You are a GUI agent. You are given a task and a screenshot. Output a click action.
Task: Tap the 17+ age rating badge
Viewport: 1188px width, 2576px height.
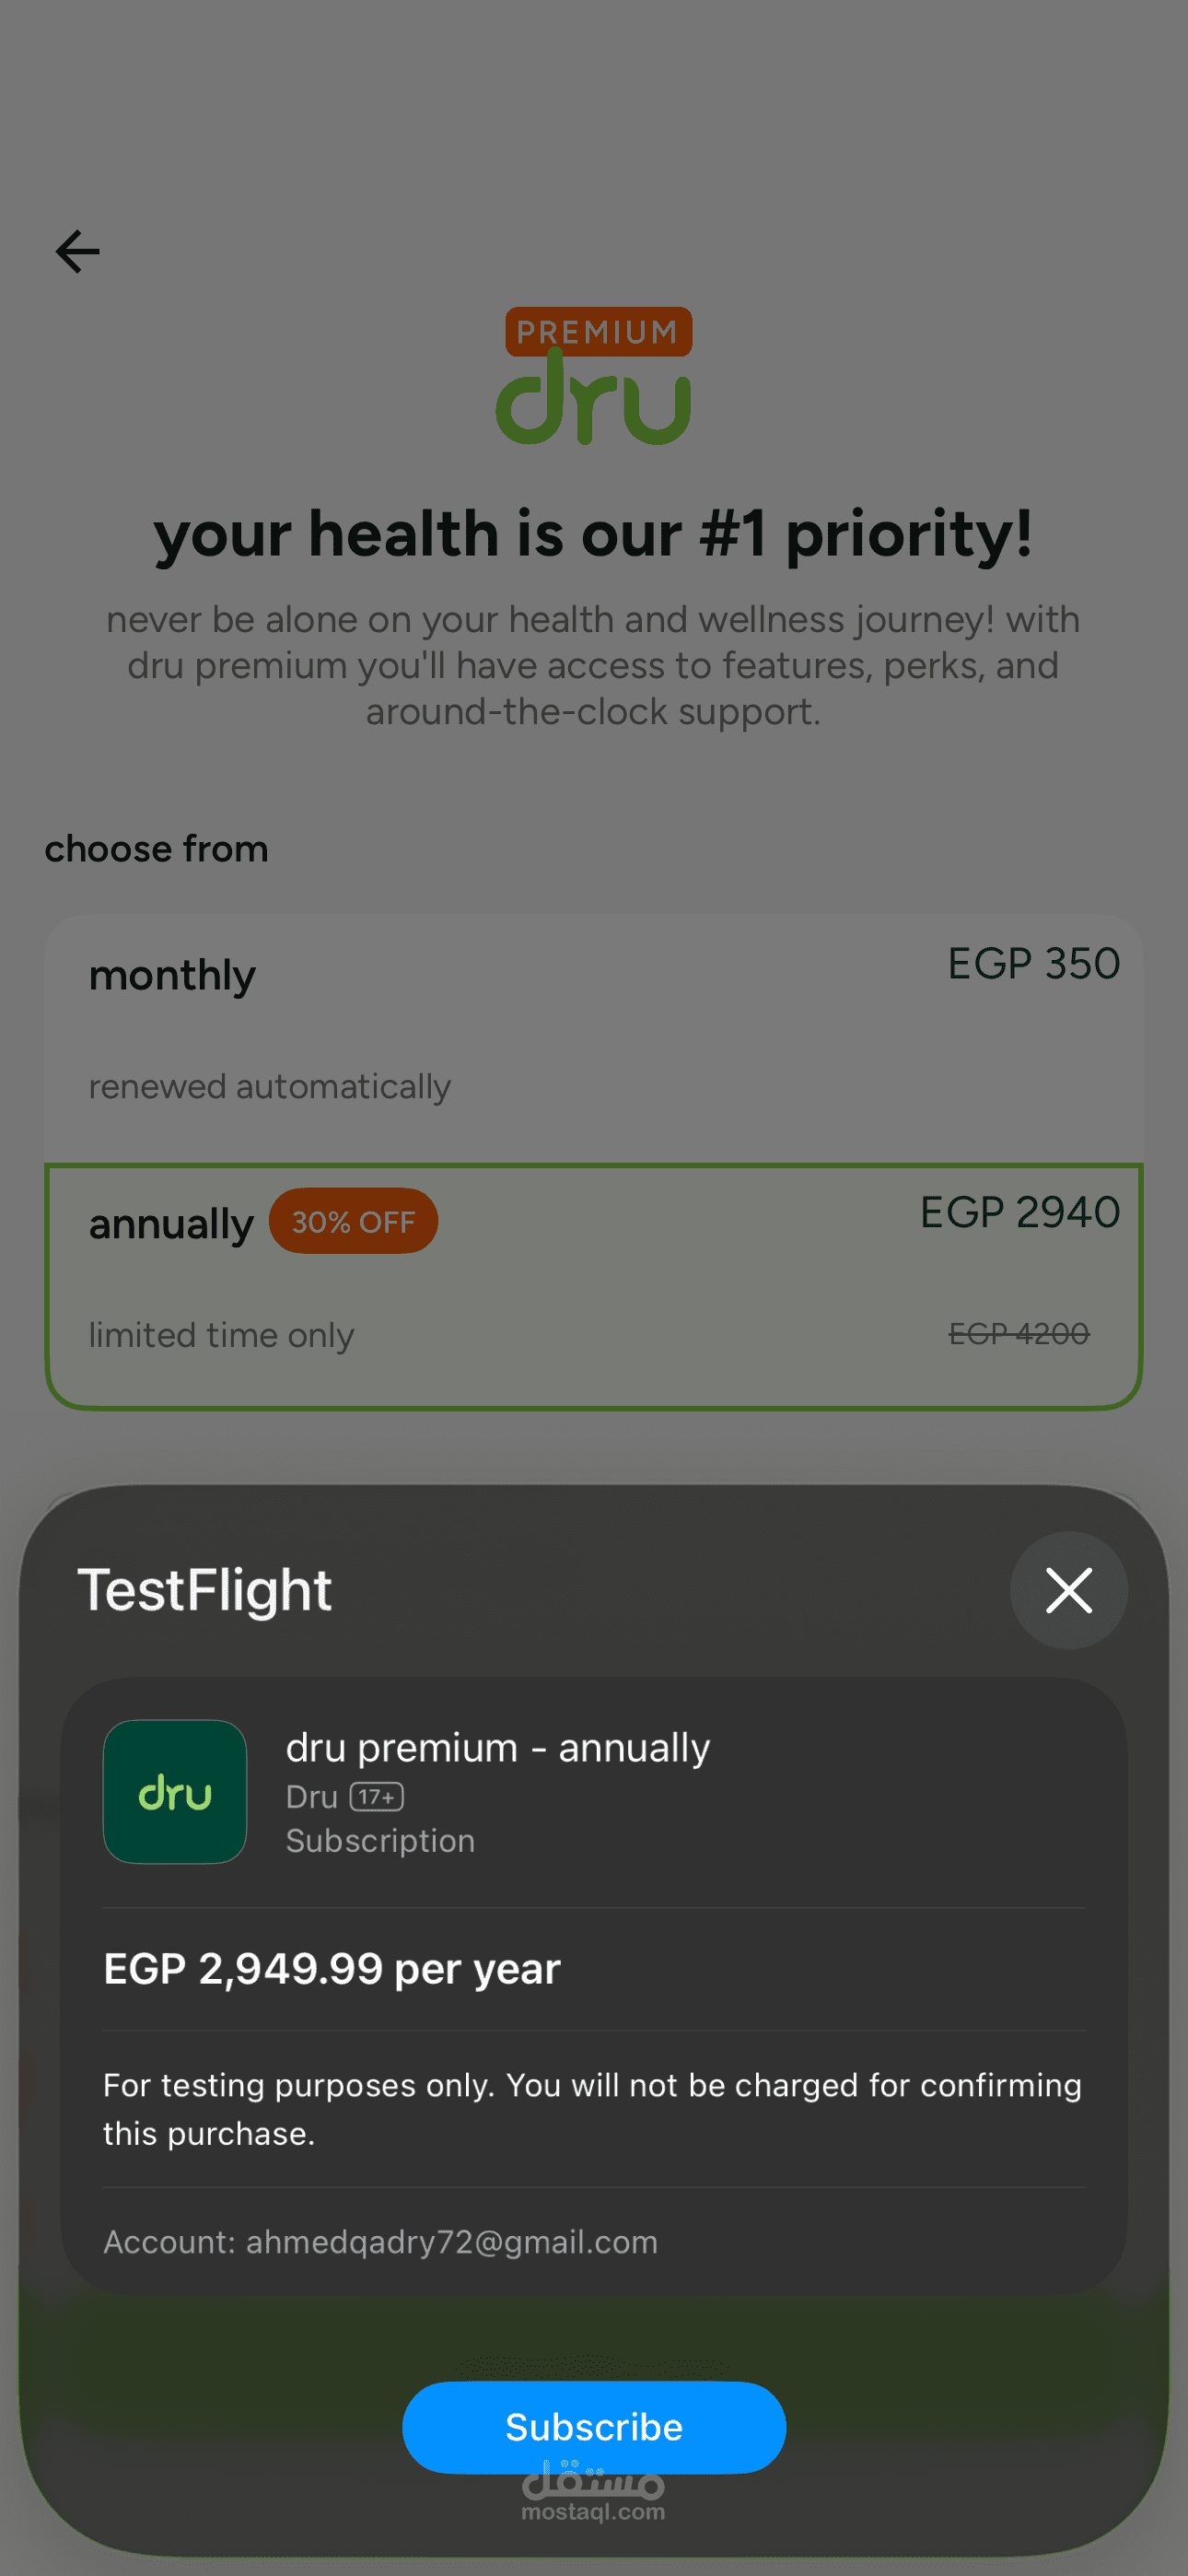click(376, 1797)
